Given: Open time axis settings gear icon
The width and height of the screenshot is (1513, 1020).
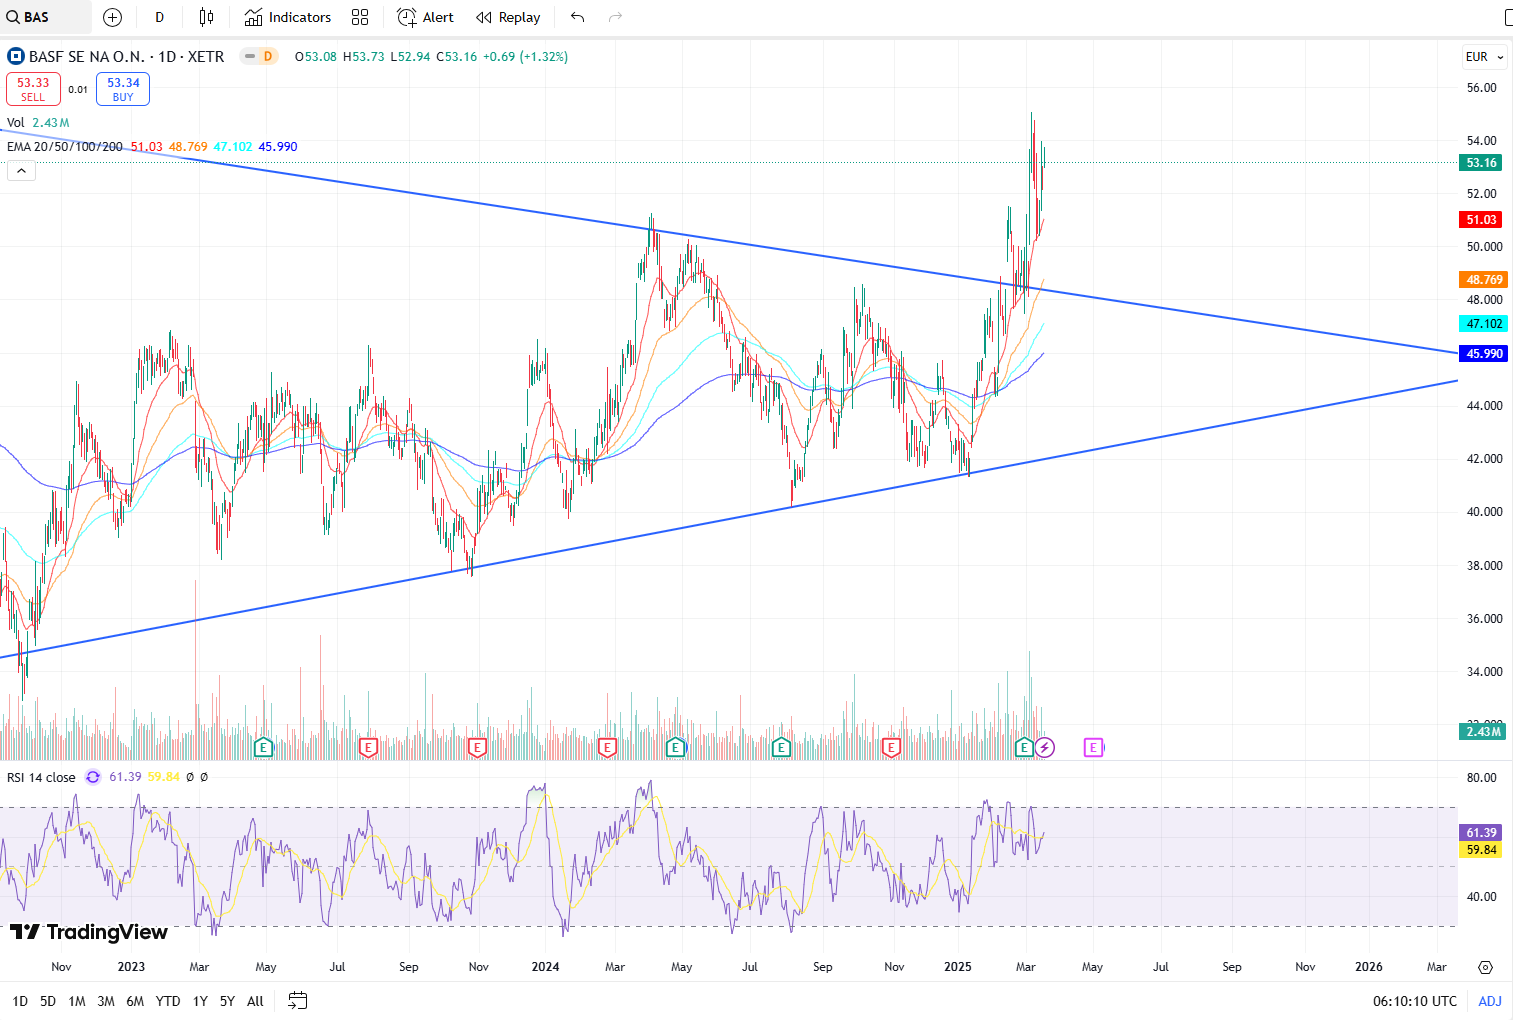Looking at the screenshot, I should (1485, 967).
